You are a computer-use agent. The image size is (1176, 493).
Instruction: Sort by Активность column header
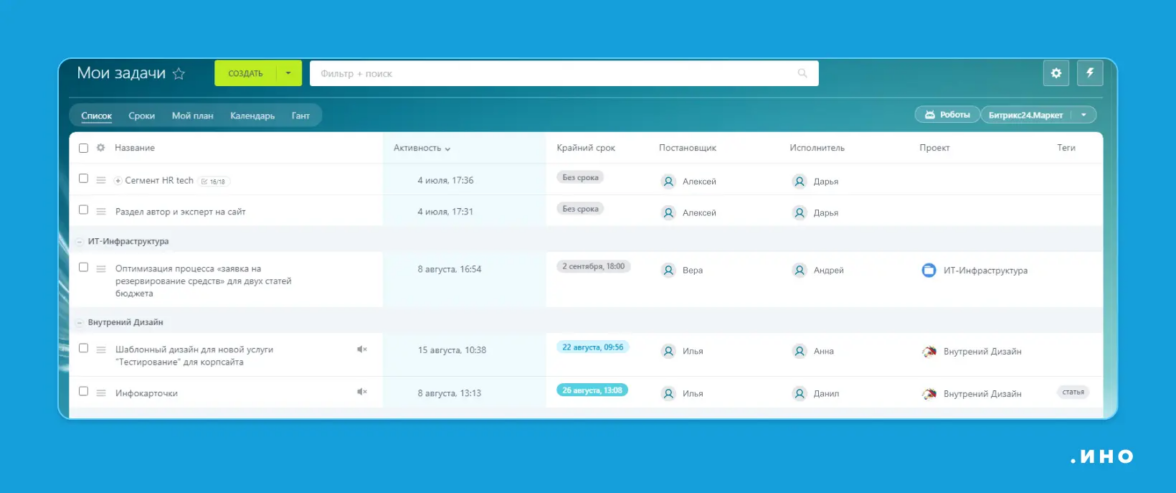pyautogui.click(x=422, y=148)
